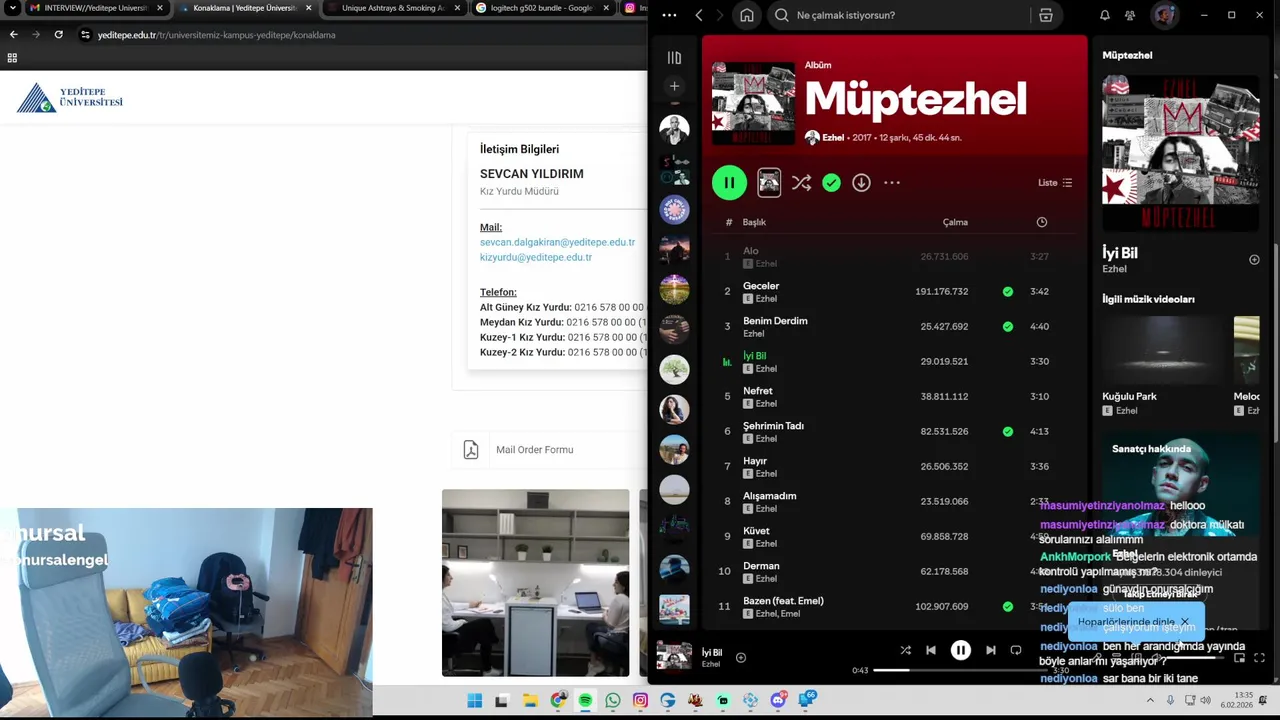Click the create playlist plus icon
The image size is (1280, 720).
pos(674,86)
